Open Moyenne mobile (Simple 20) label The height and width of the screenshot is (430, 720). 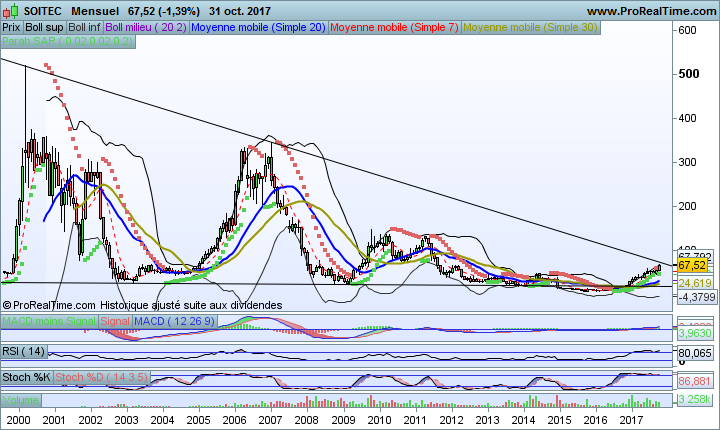pyautogui.click(x=258, y=28)
